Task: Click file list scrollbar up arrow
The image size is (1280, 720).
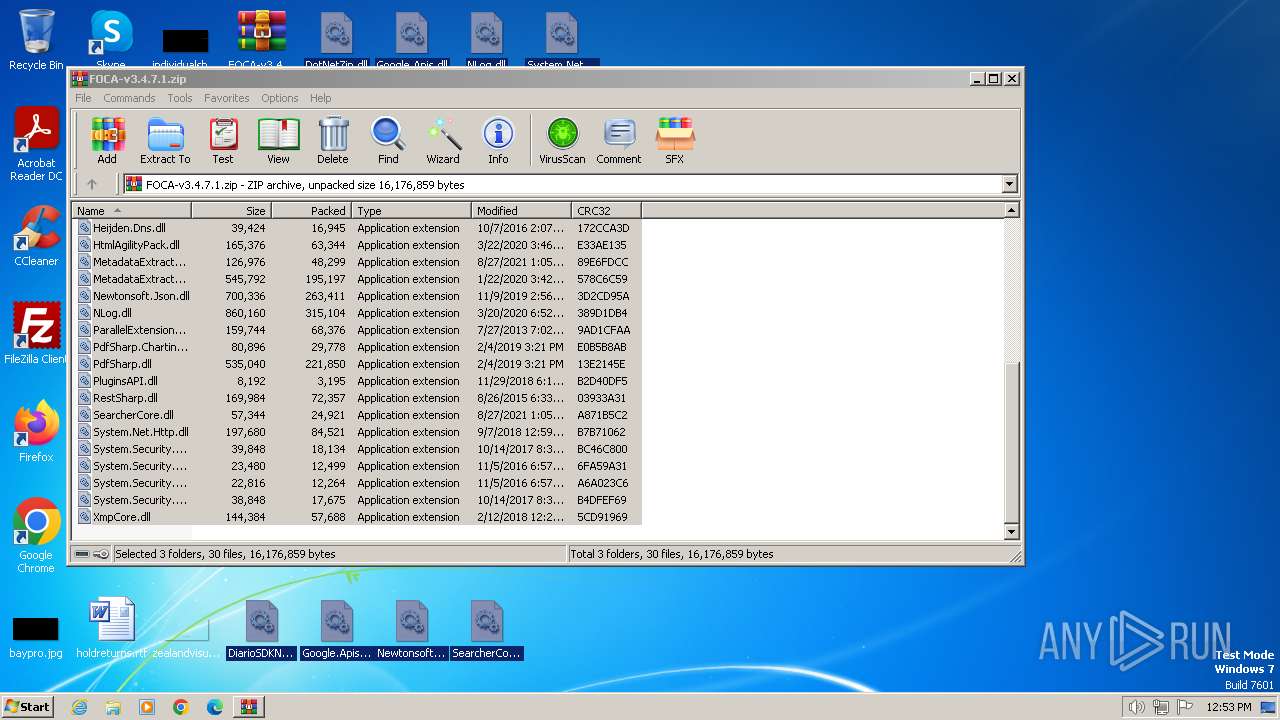Action: coord(1011,210)
